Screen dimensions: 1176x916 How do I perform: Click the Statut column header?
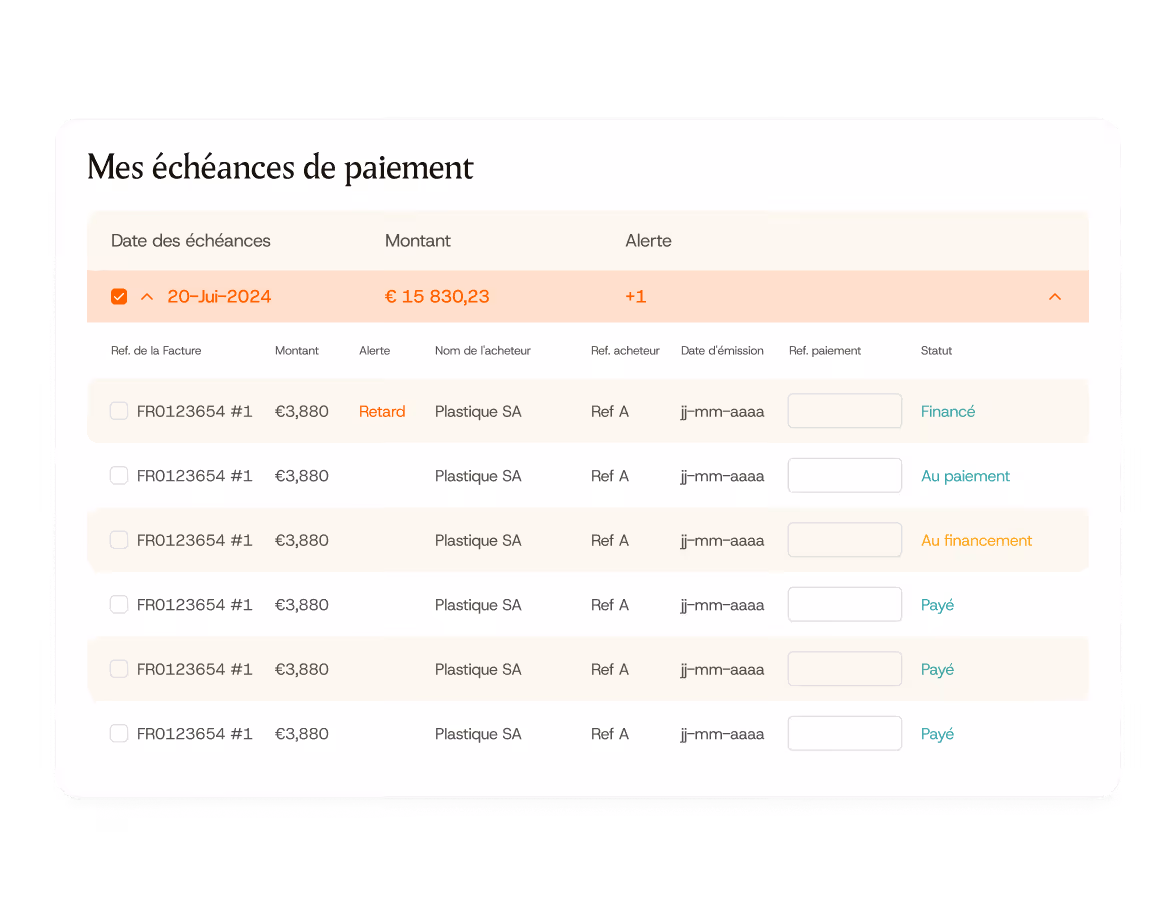click(x=936, y=350)
